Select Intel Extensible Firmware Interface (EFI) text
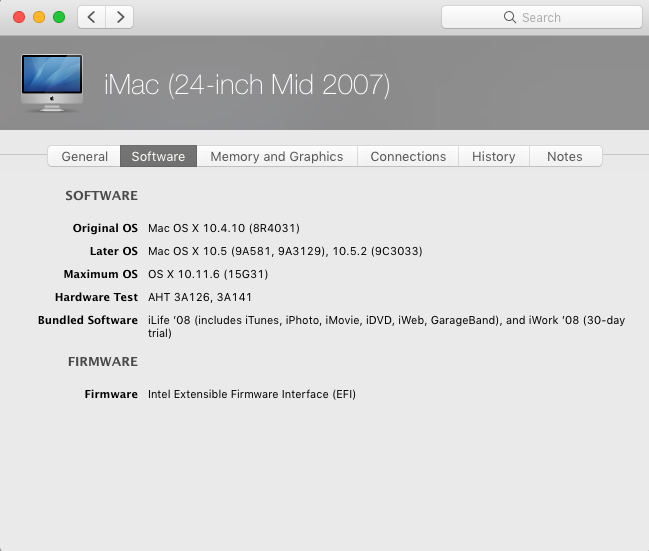Viewport: 649px width, 551px height. coord(252,394)
